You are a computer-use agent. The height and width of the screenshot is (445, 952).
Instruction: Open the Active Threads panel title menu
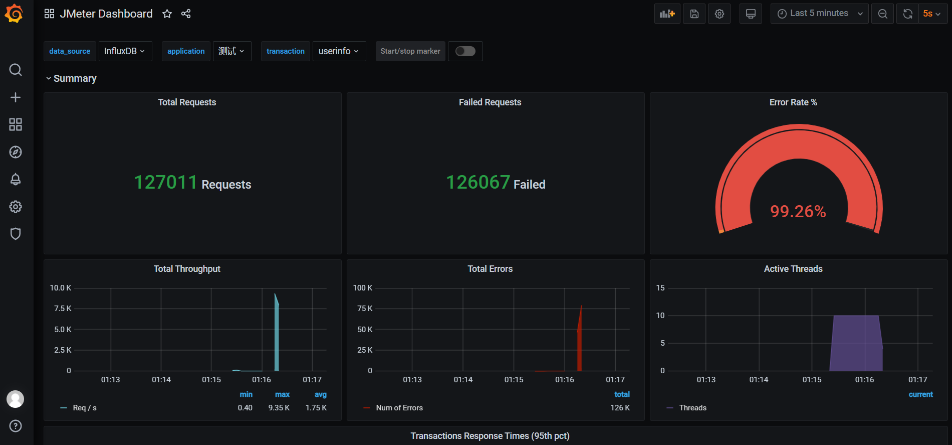click(x=793, y=268)
